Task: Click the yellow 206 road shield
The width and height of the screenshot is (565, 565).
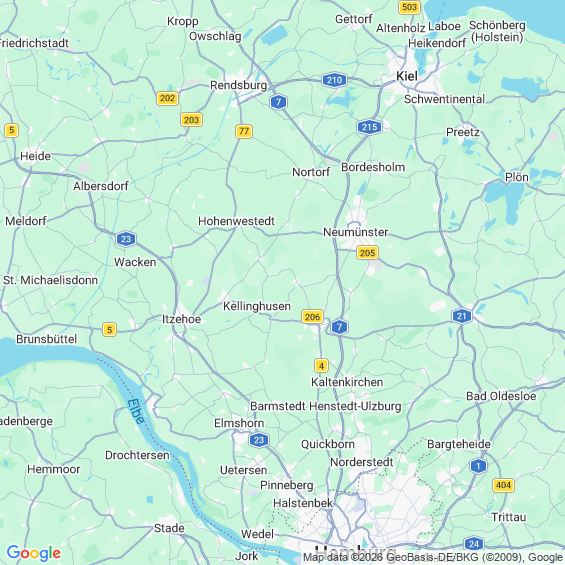Action: pyautogui.click(x=312, y=316)
